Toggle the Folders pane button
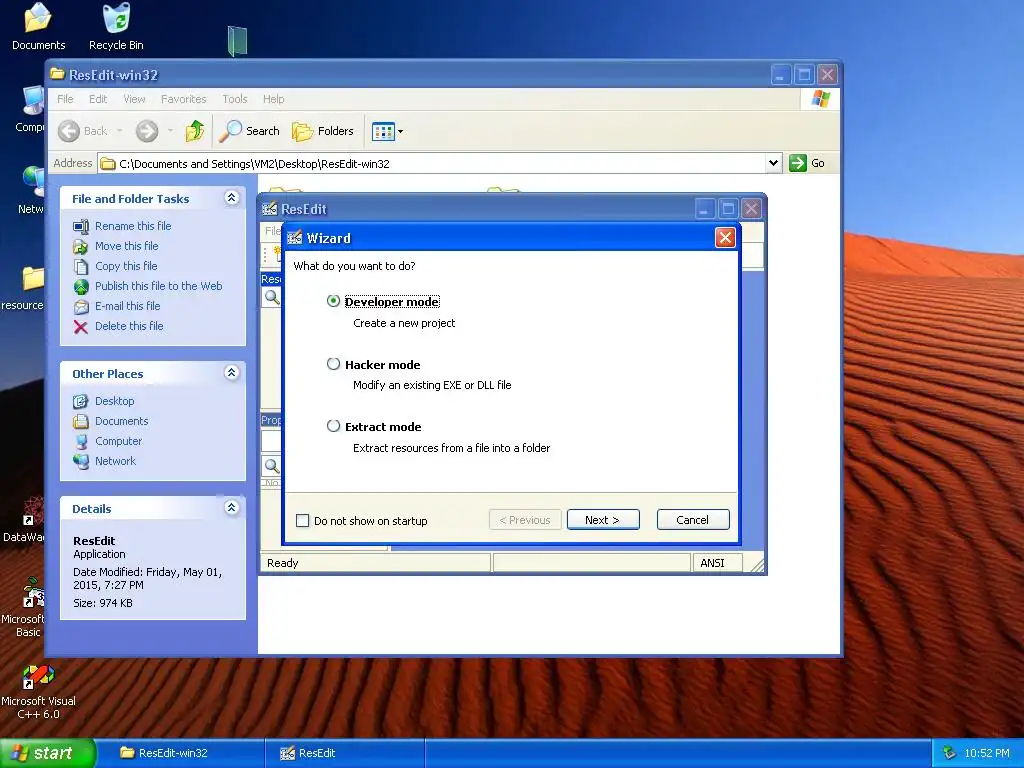Image resolution: width=1024 pixels, height=768 pixels. [x=323, y=131]
